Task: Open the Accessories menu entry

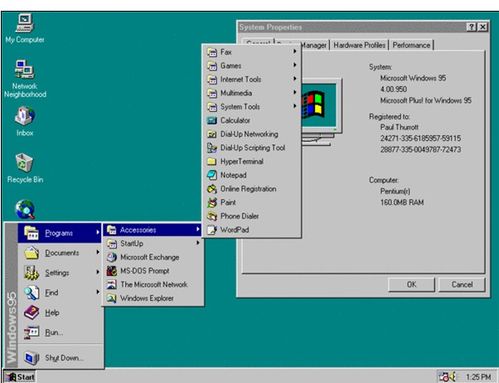Action: (153, 230)
